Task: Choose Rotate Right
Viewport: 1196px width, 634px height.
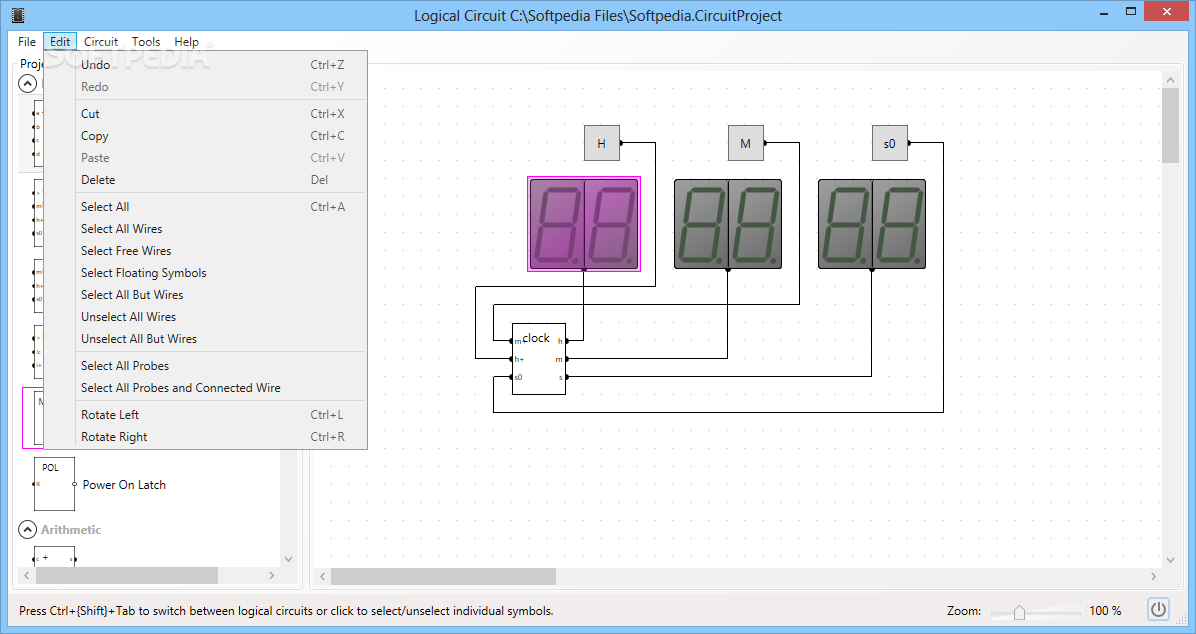Action: (x=206, y=437)
